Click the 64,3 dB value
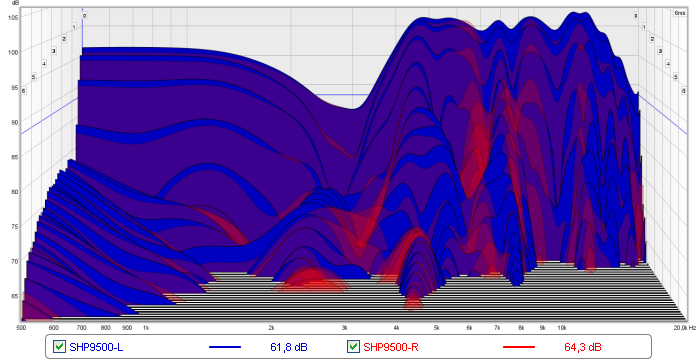697x360 pixels. [x=583, y=347]
